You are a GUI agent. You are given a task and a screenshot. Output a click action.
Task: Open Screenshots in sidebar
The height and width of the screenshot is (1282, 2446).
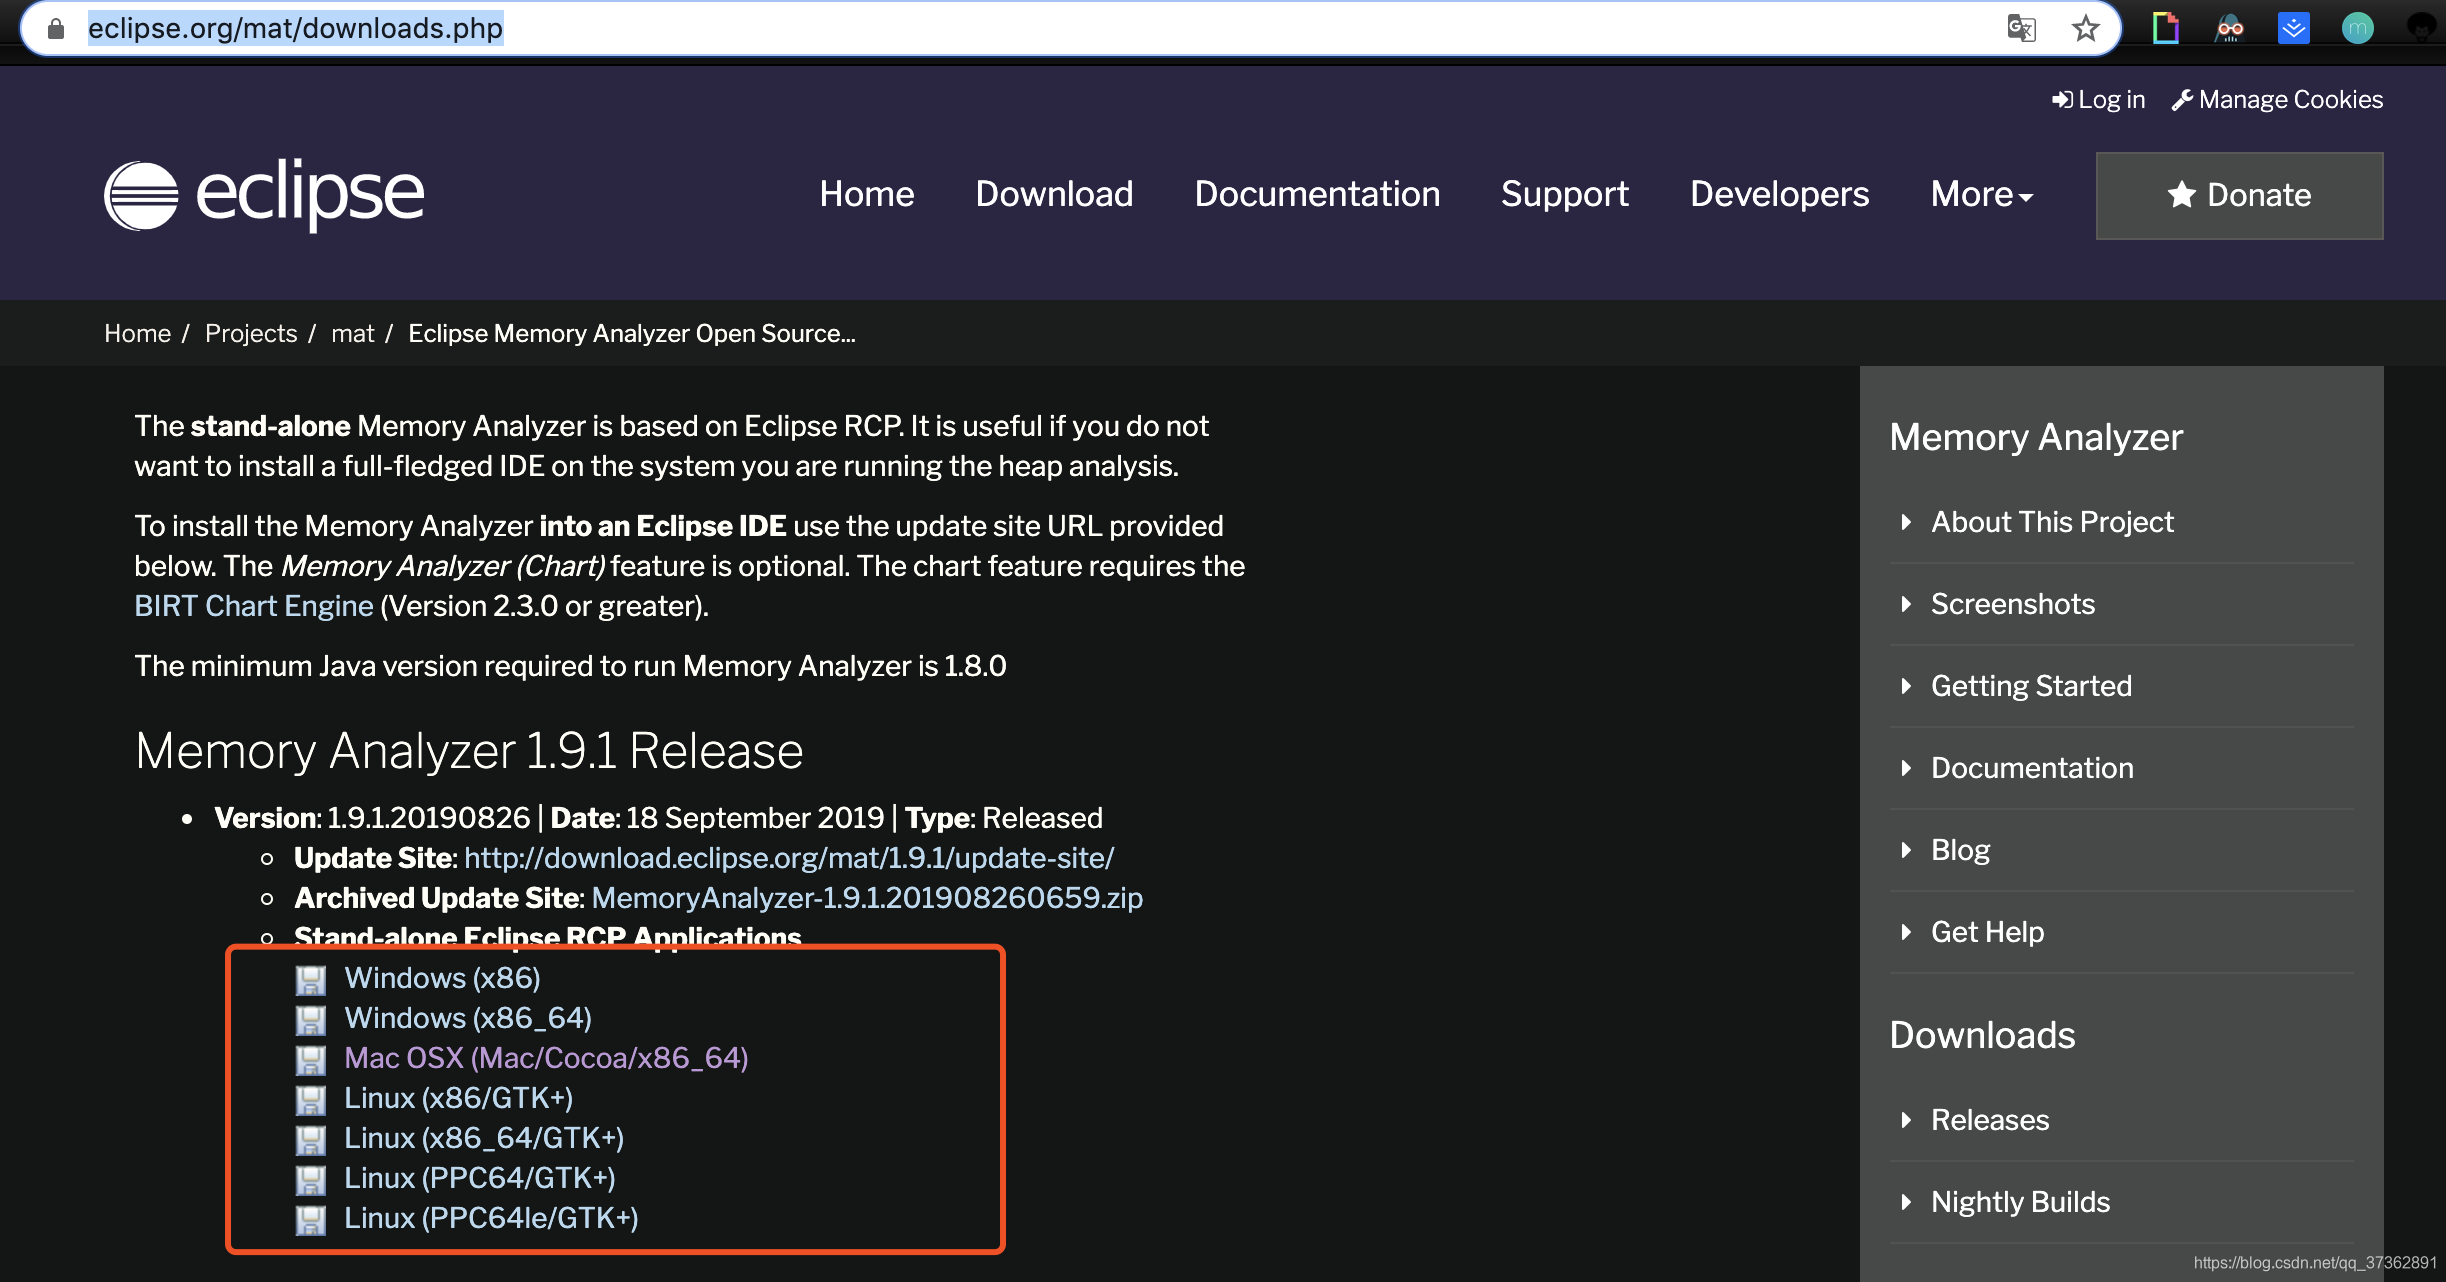tap(2012, 604)
